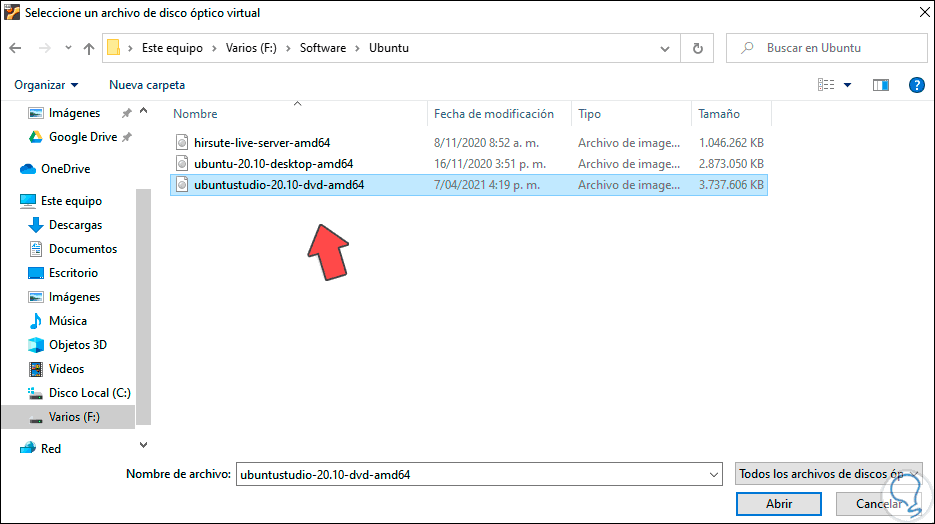The height and width of the screenshot is (524, 935).
Task: Close the dialog with the X
Action: [924, 12]
